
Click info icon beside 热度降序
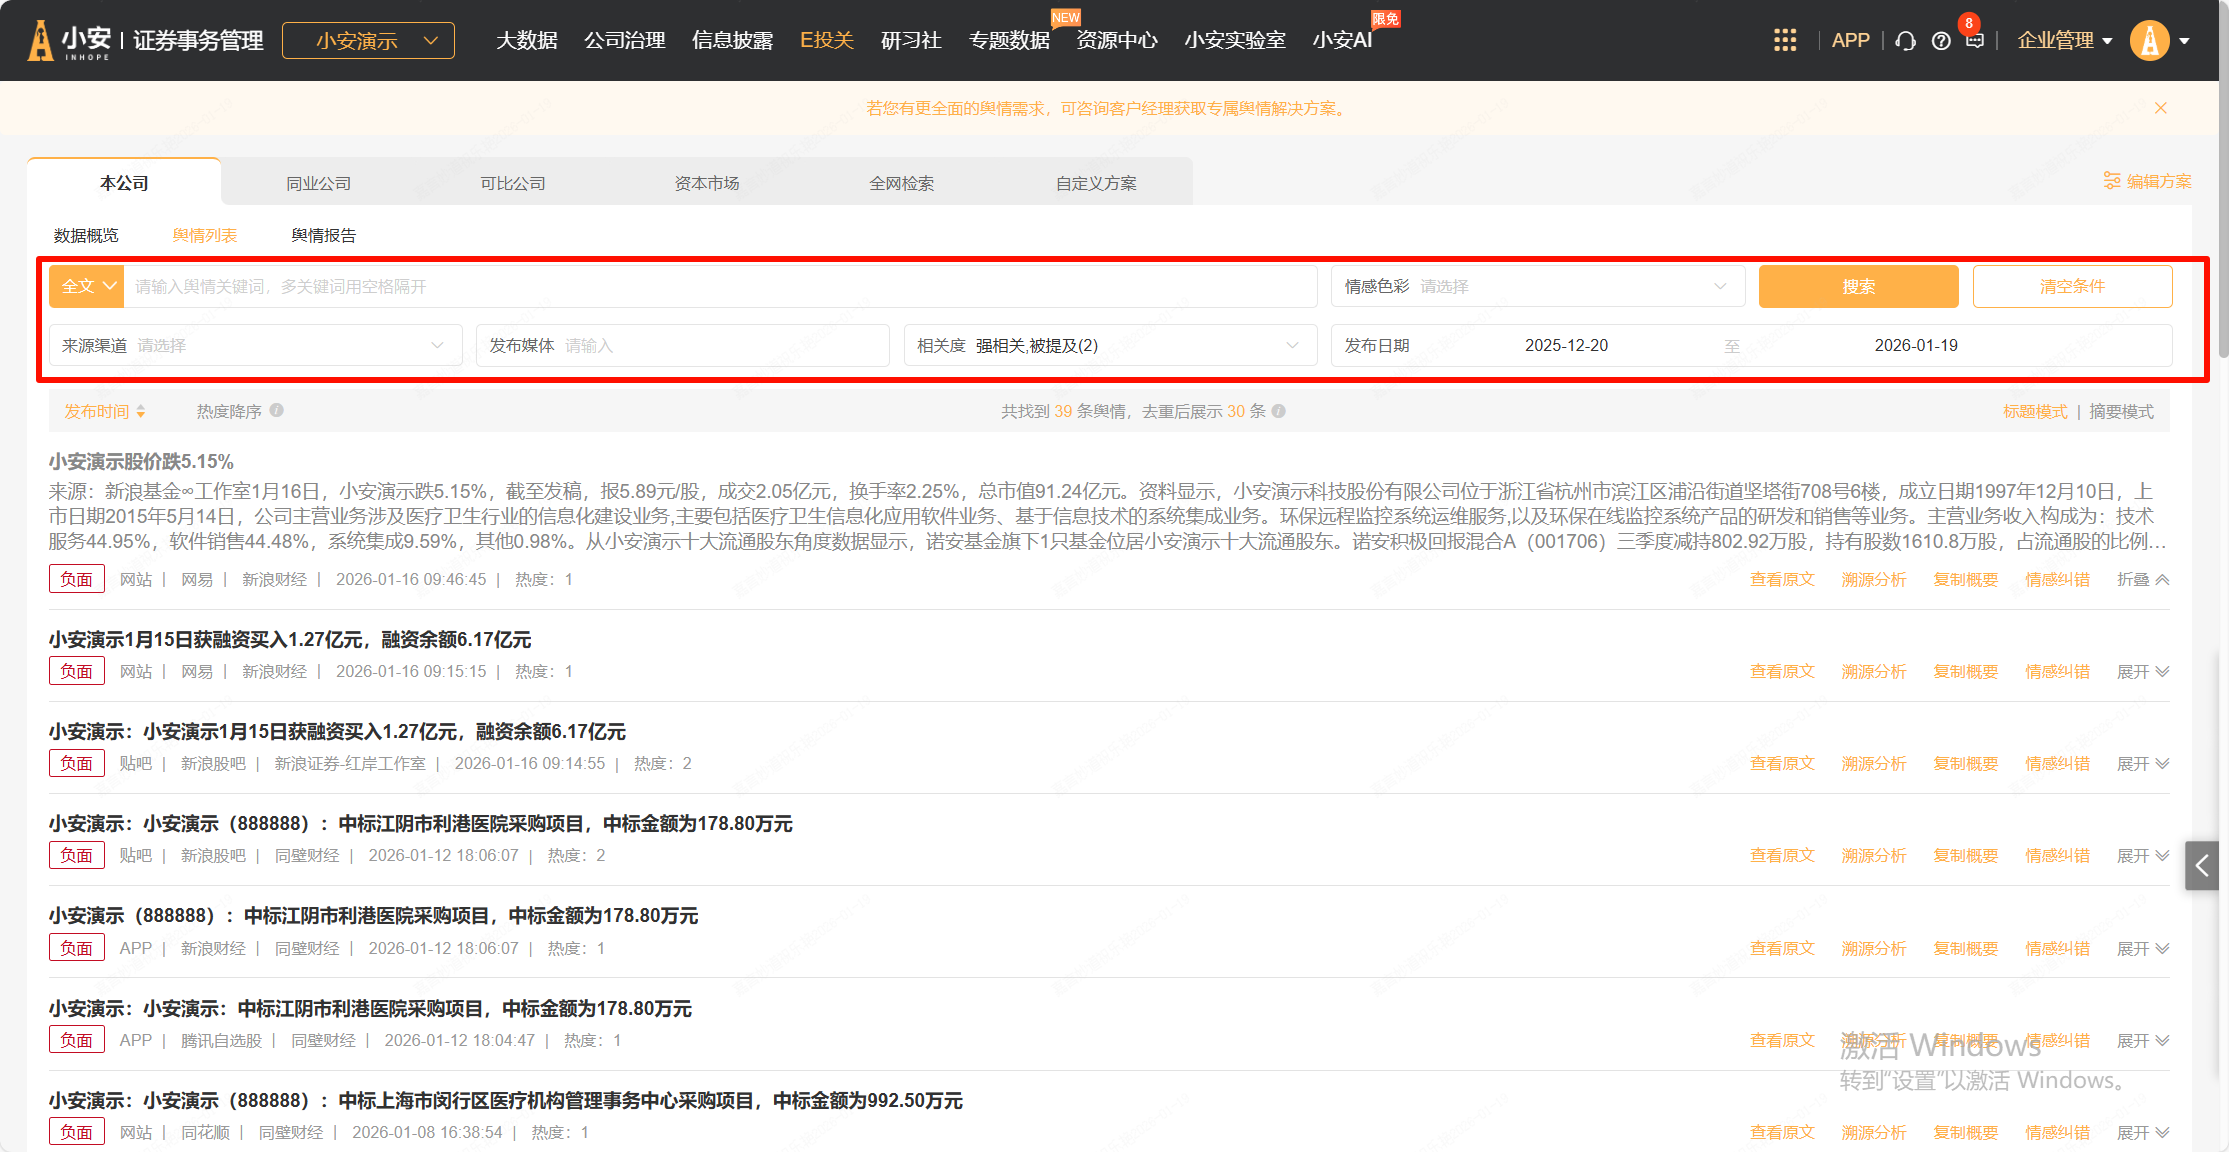click(x=277, y=410)
